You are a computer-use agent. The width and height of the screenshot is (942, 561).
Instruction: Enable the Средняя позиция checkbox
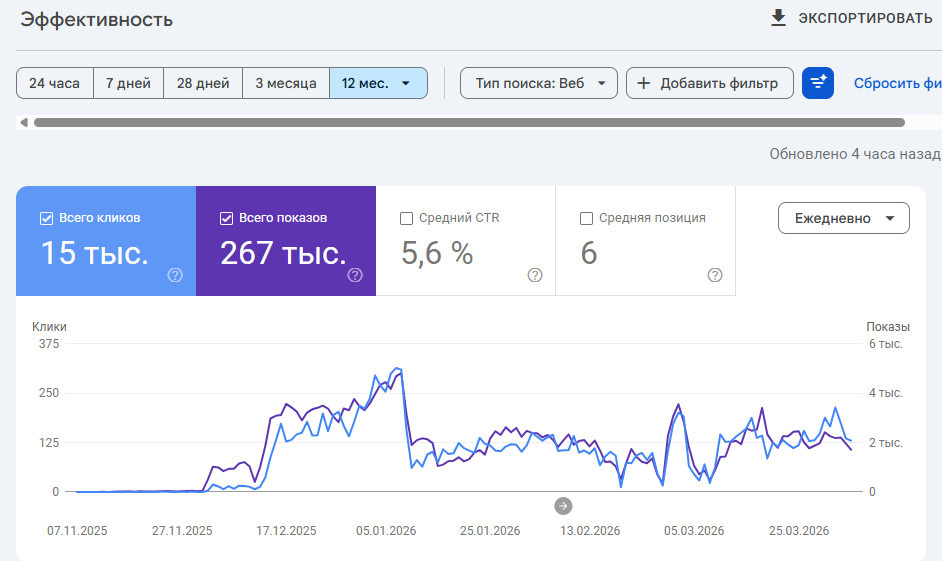point(586,218)
